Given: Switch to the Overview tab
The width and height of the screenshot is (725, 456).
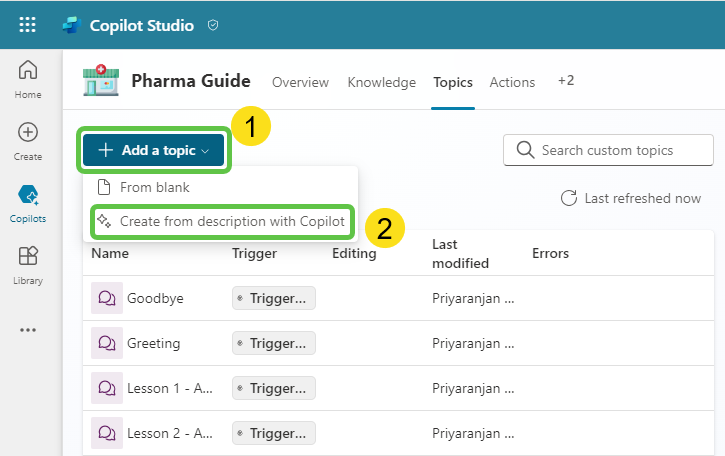Looking at the screenshot, I should coord(301,82).
